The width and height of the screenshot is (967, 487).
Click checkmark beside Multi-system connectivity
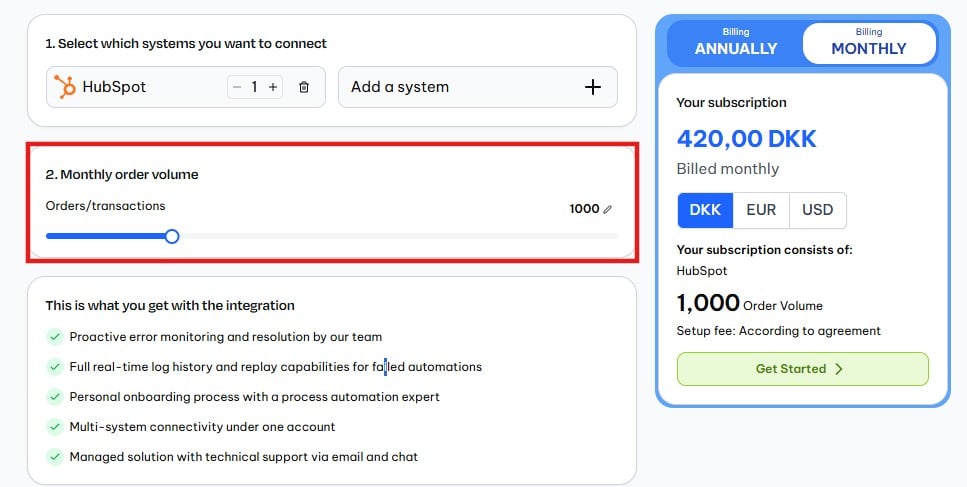tap(55, 427)
